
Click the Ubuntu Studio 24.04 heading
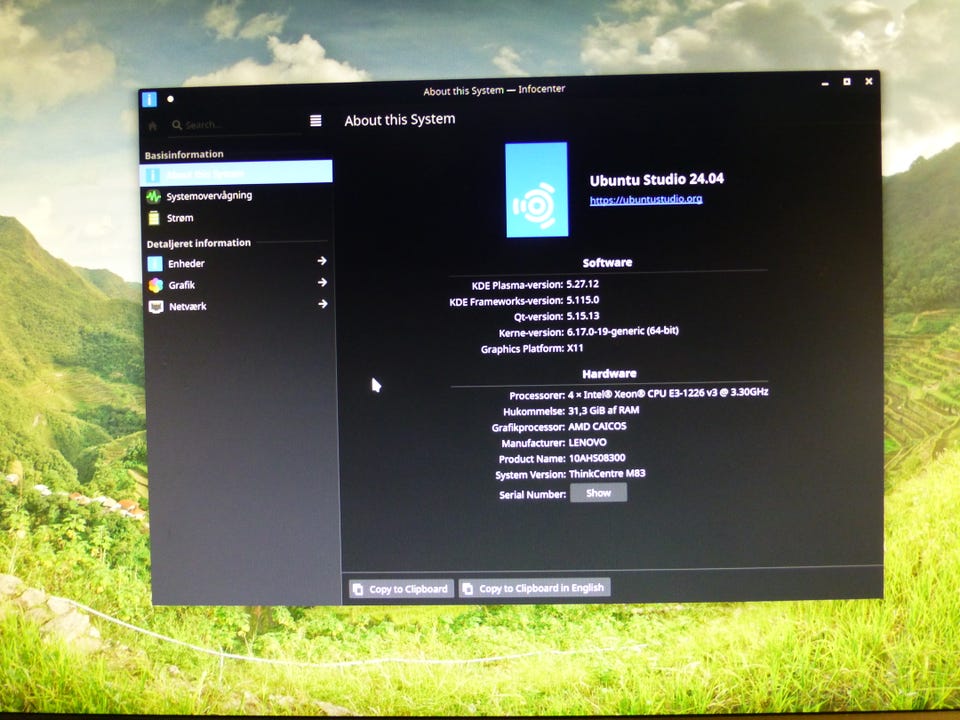657,179
